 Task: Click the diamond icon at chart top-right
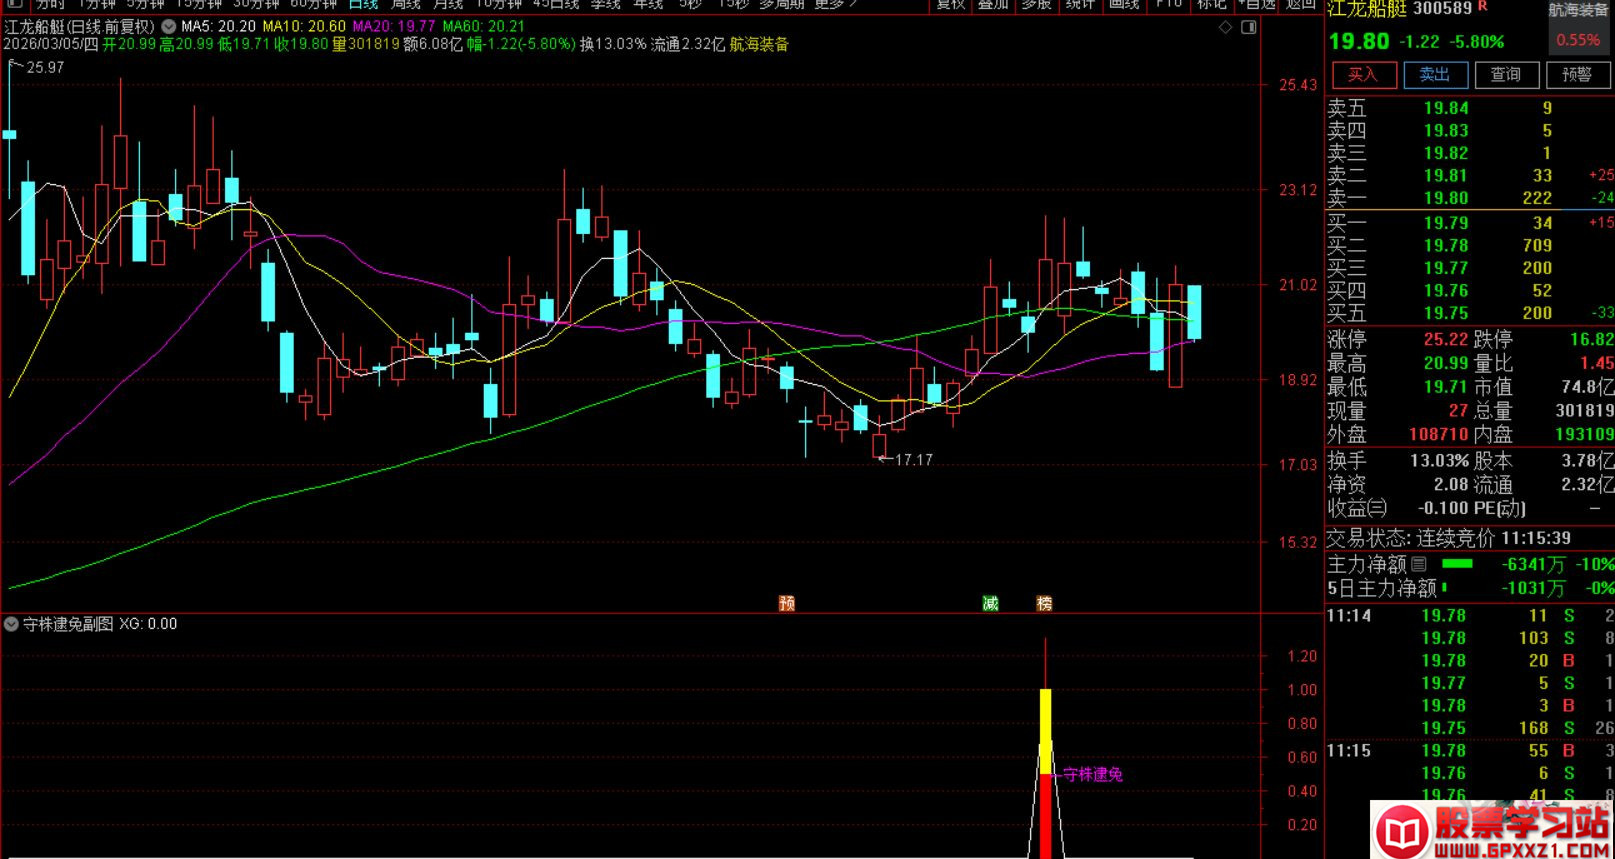(x=1225, y=27)
